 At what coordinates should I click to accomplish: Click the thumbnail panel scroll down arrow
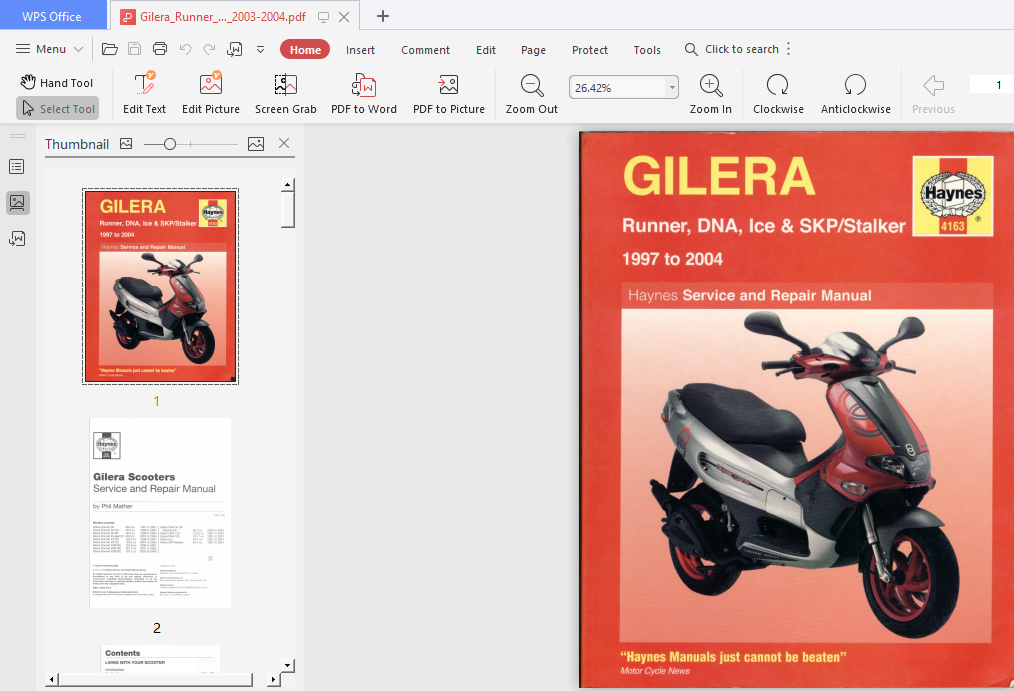(x=288, y=665)
